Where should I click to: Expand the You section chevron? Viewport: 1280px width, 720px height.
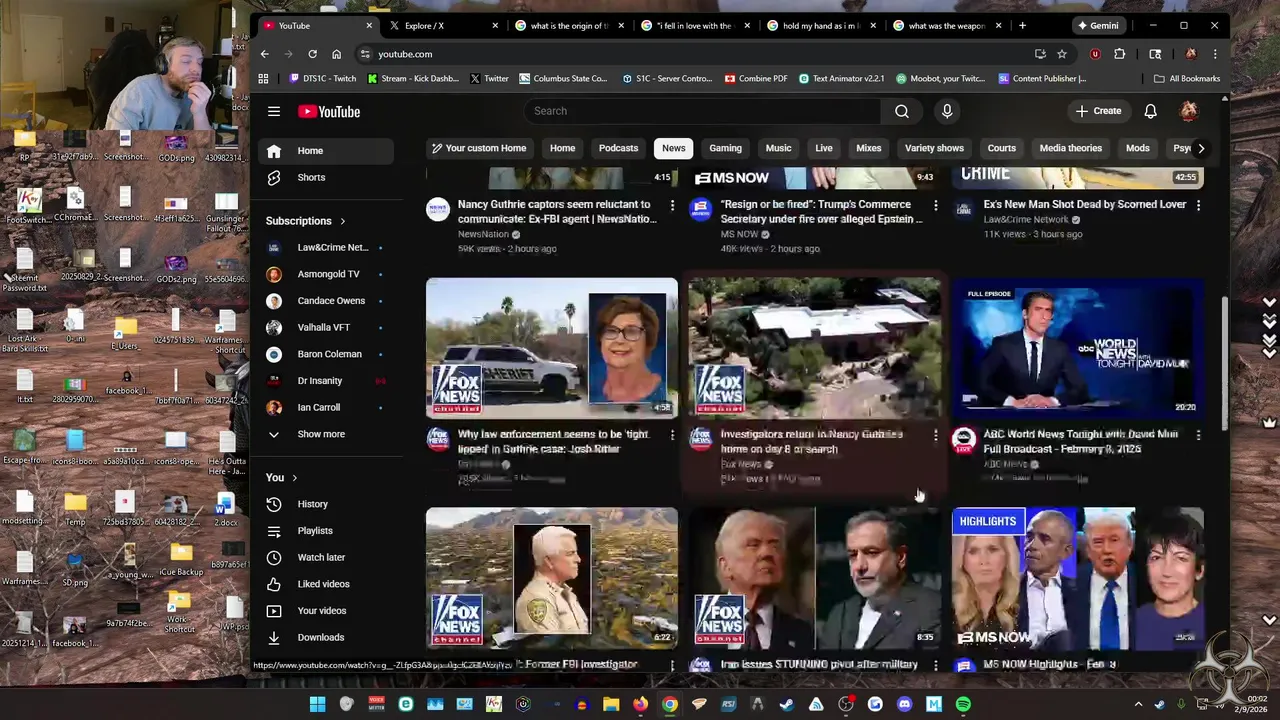[x=294, y=478]
